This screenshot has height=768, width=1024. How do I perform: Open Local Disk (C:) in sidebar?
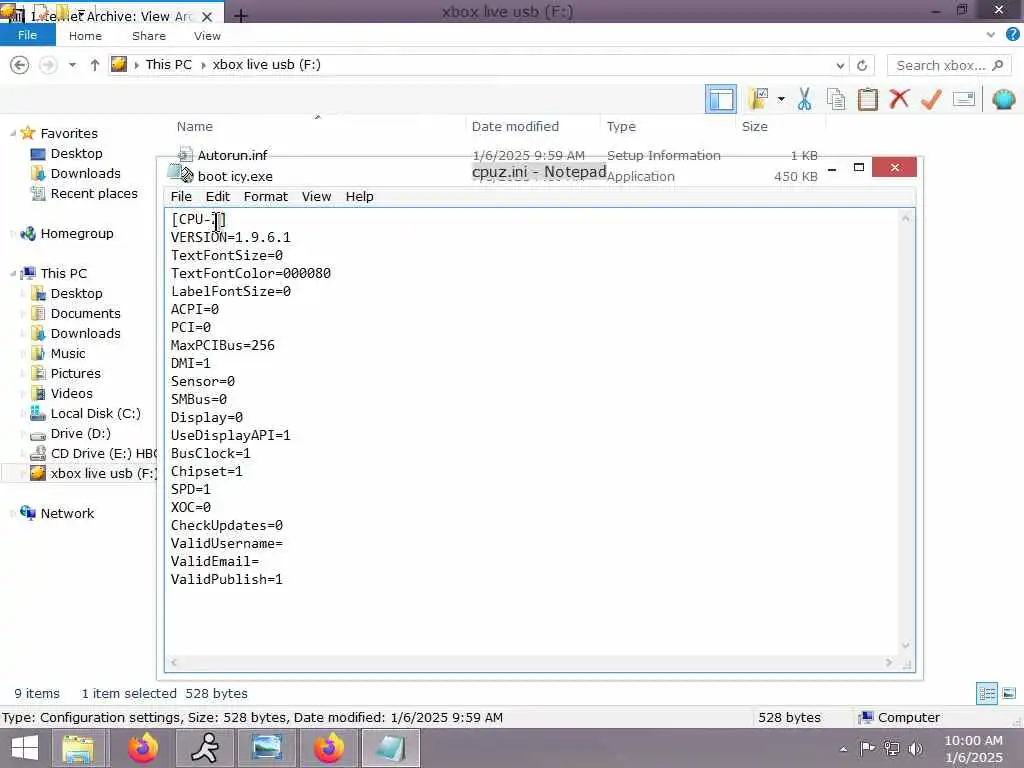(95, 413)
